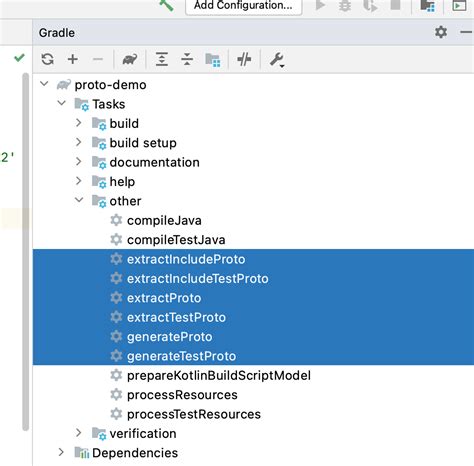
Task: Select extractIncludeTestProto task
Action: pos(253,278)
